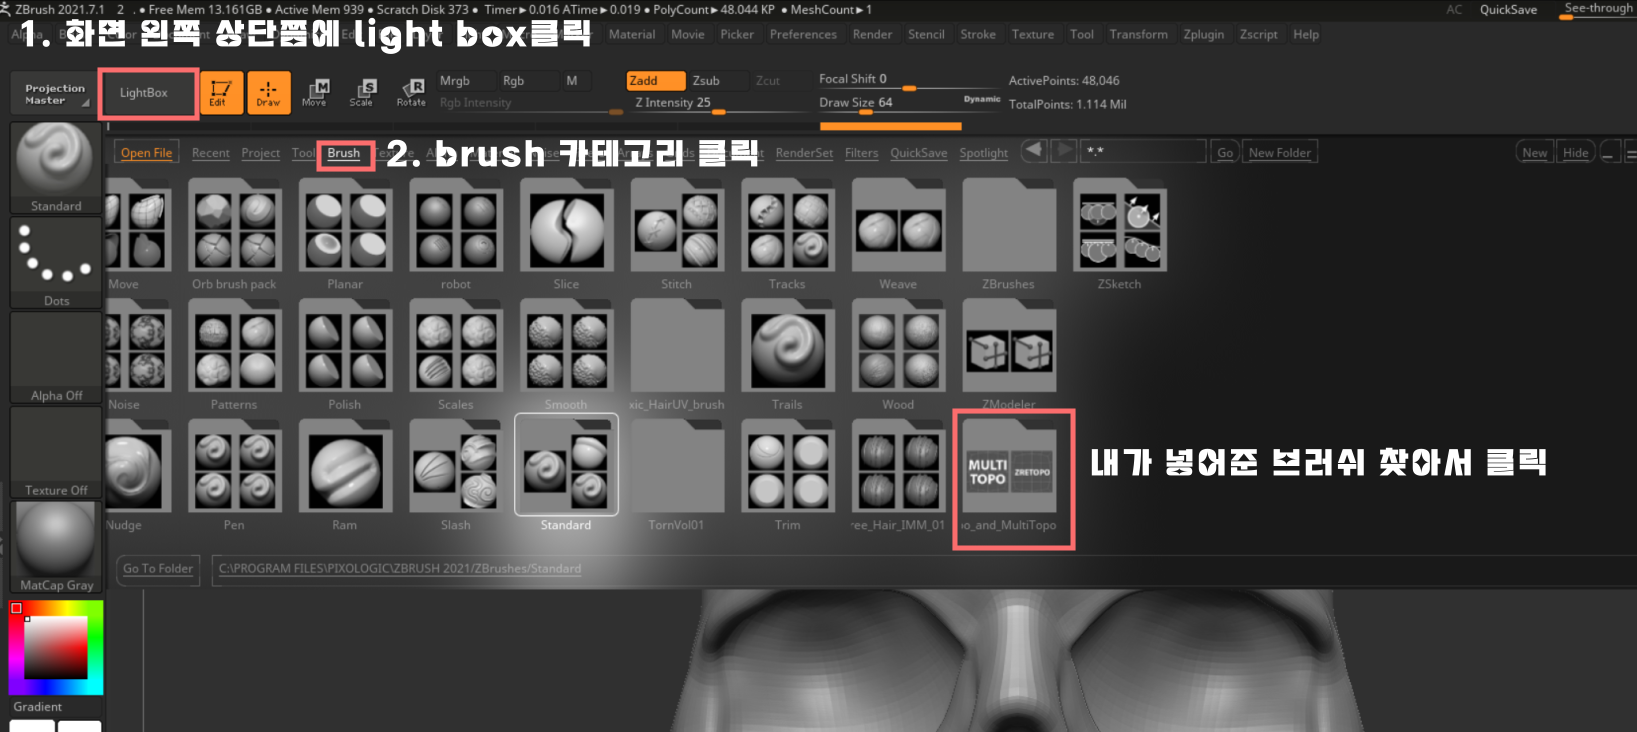Open the Orb brush pack folder
The width and height of the screenshot is (1637, 732).
(234, 235)
